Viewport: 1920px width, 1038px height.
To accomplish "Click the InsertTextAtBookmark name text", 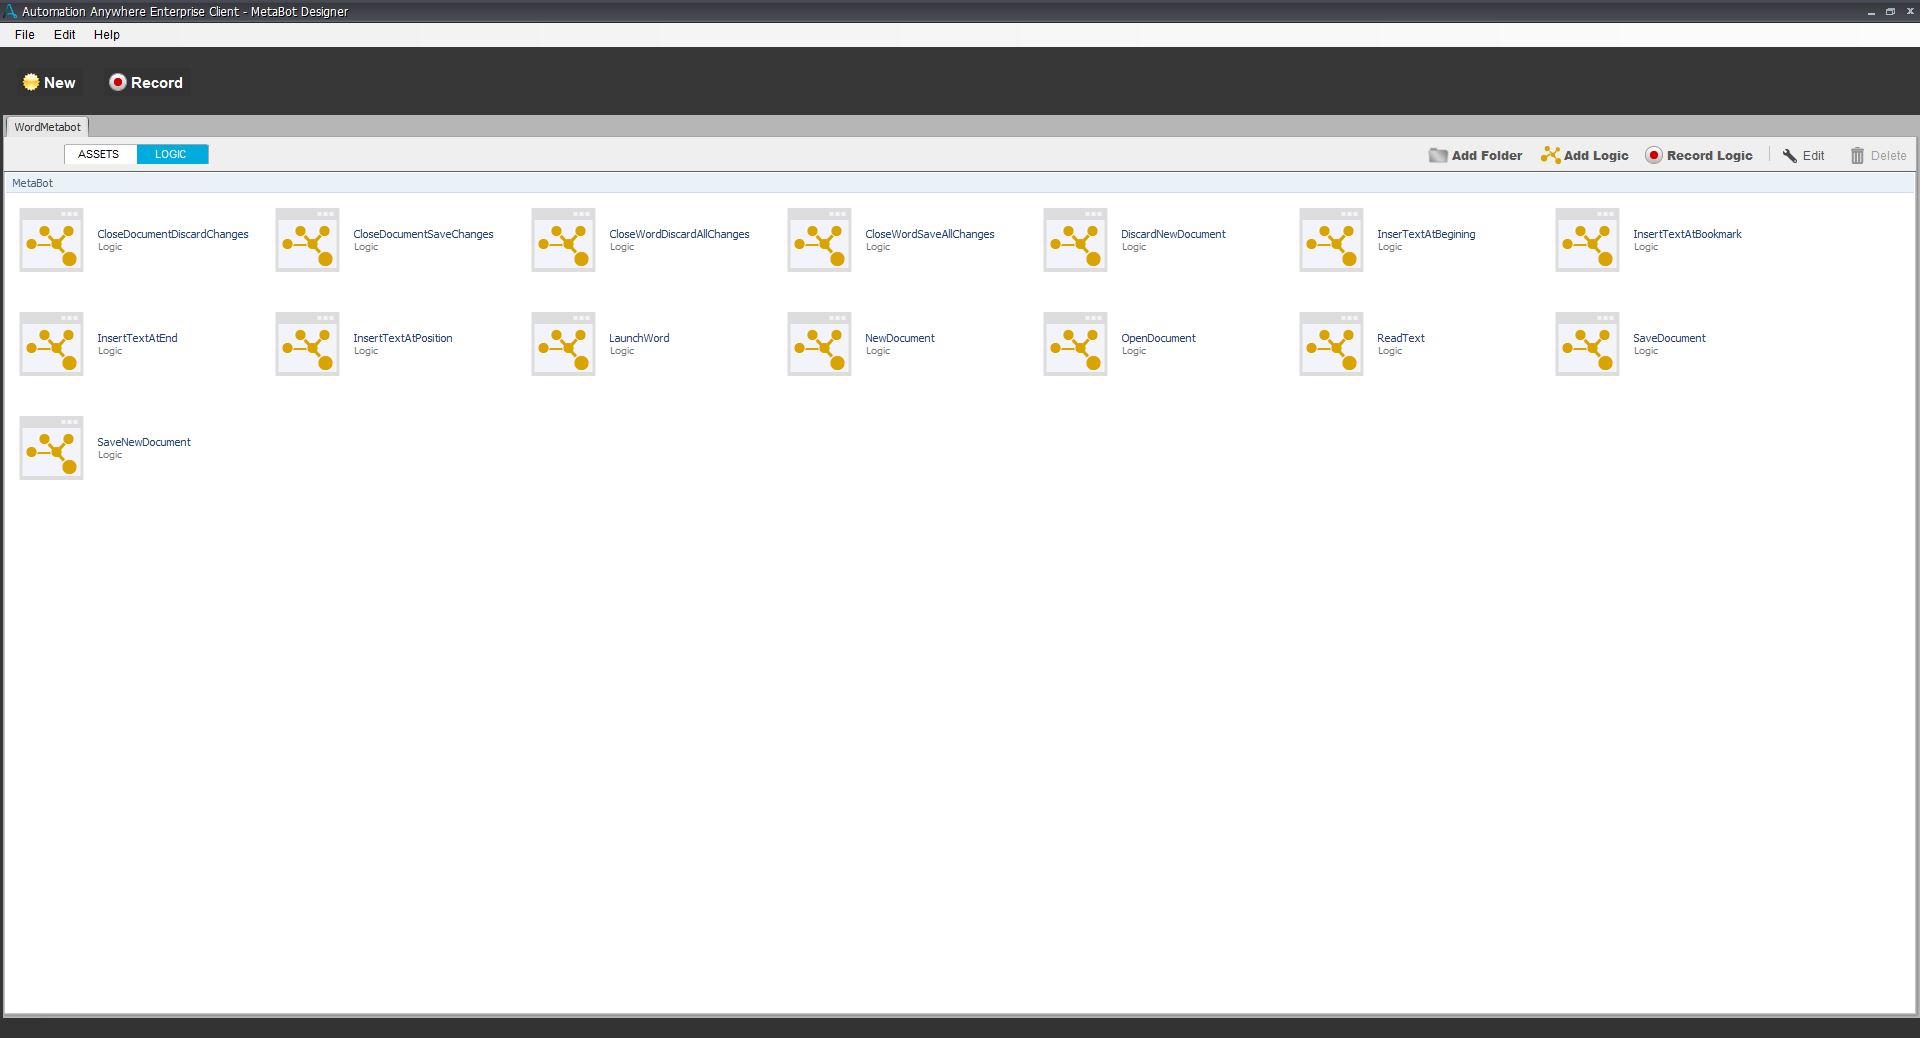I will coord(1687,234).
